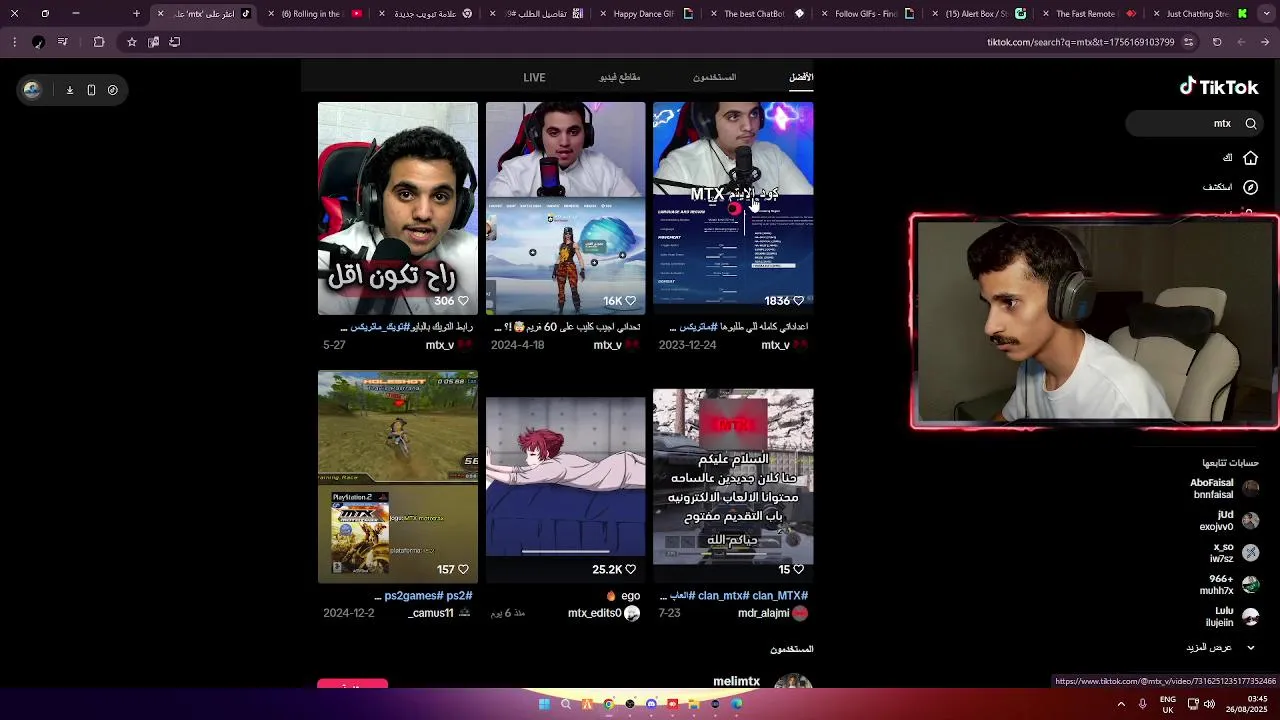The width and height of the screenshot is (1280, 720).
Task: Like the ego video with 25.2K hearts
Action: pos(630,570)
